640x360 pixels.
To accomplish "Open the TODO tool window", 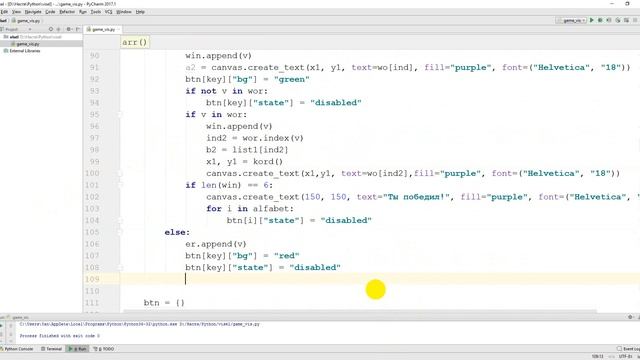I will pos(104,349).
